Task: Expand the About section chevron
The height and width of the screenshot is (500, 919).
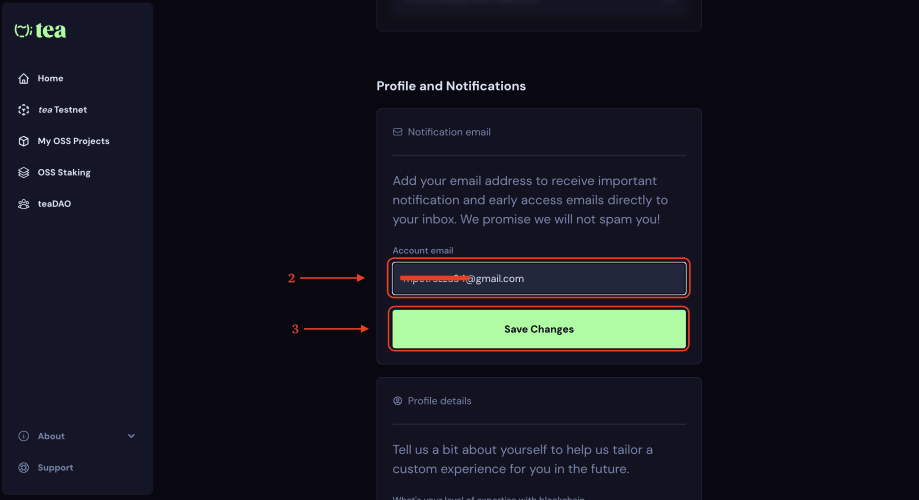Action: pyautogui.click(x=131, y=436)
